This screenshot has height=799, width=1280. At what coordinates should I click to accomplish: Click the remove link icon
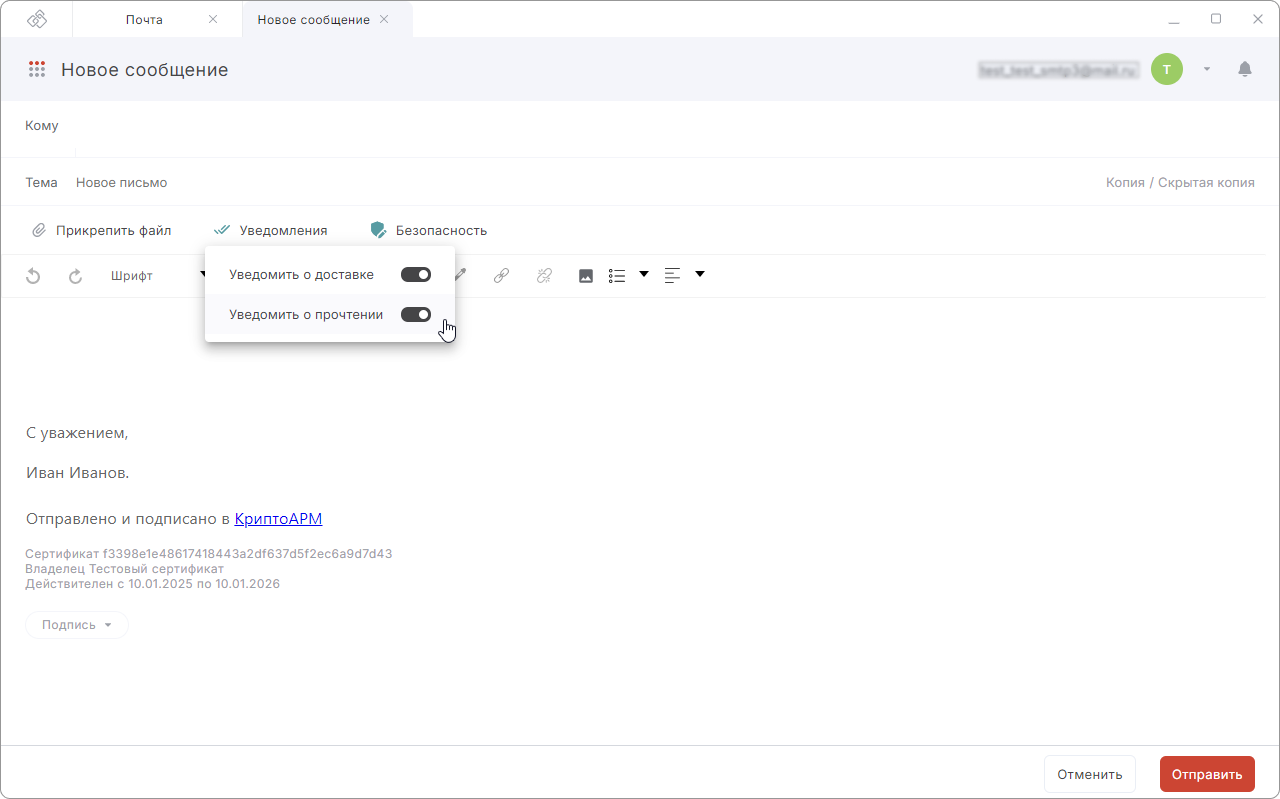[x=544, y=276]
